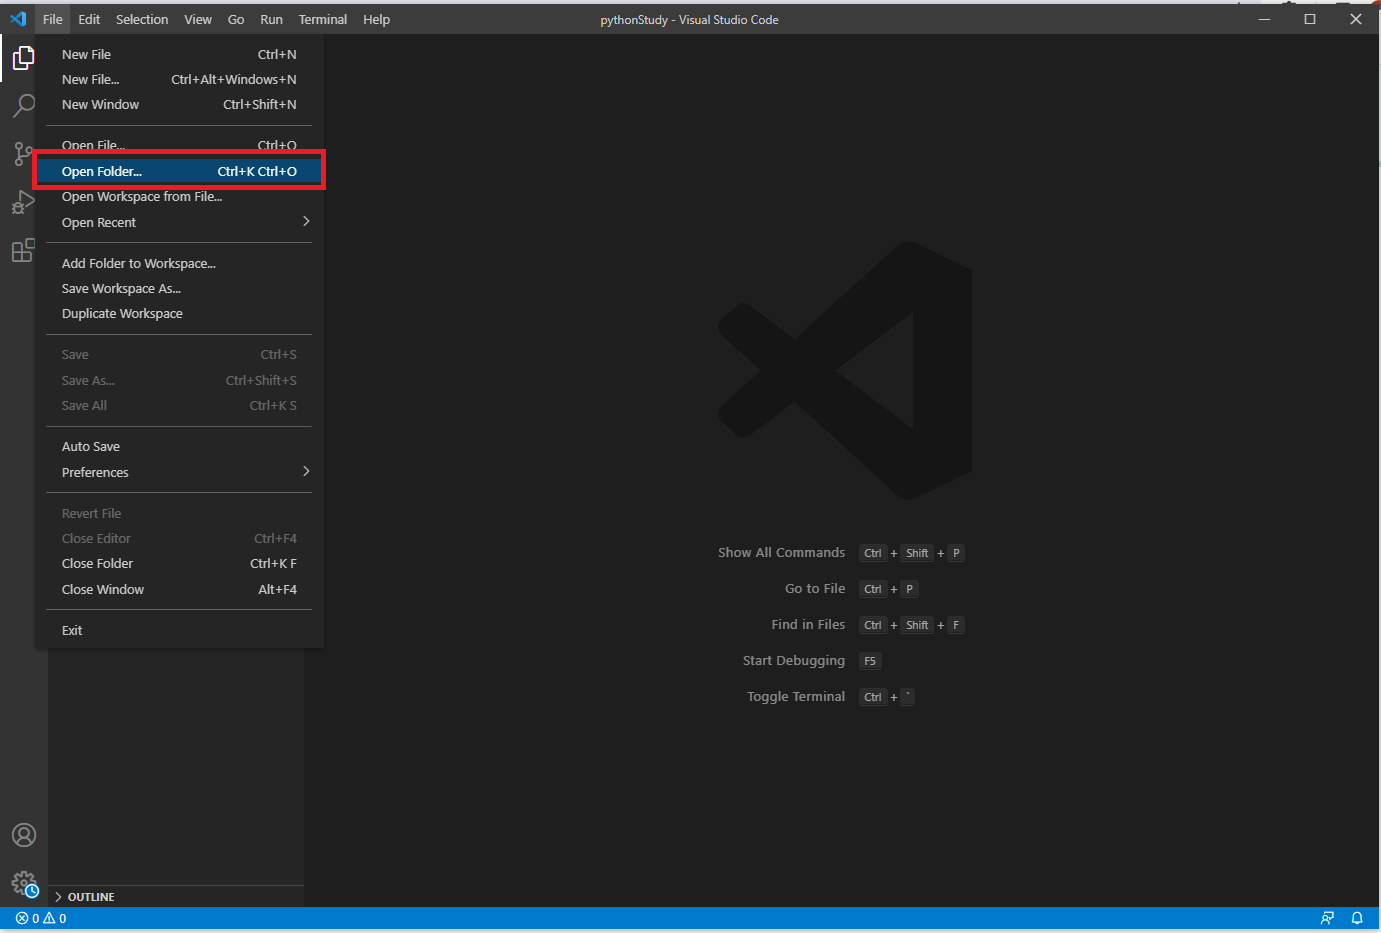Click the F5 key label
Viewport: 1381px width, 933px height.
click(870, 661)
